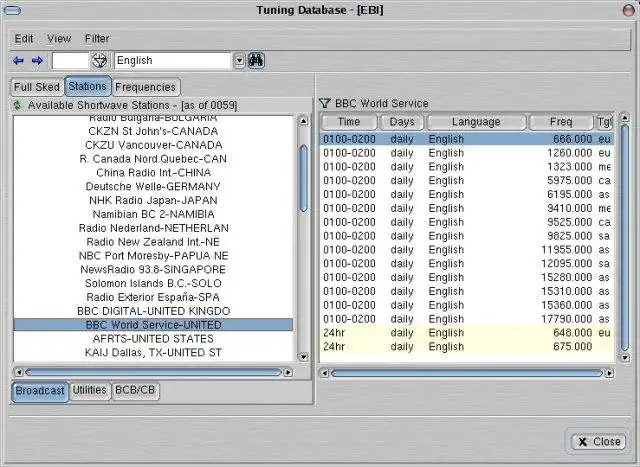
Task: Click schedule table scroll left arrow
Action: (x=324, y=373)
